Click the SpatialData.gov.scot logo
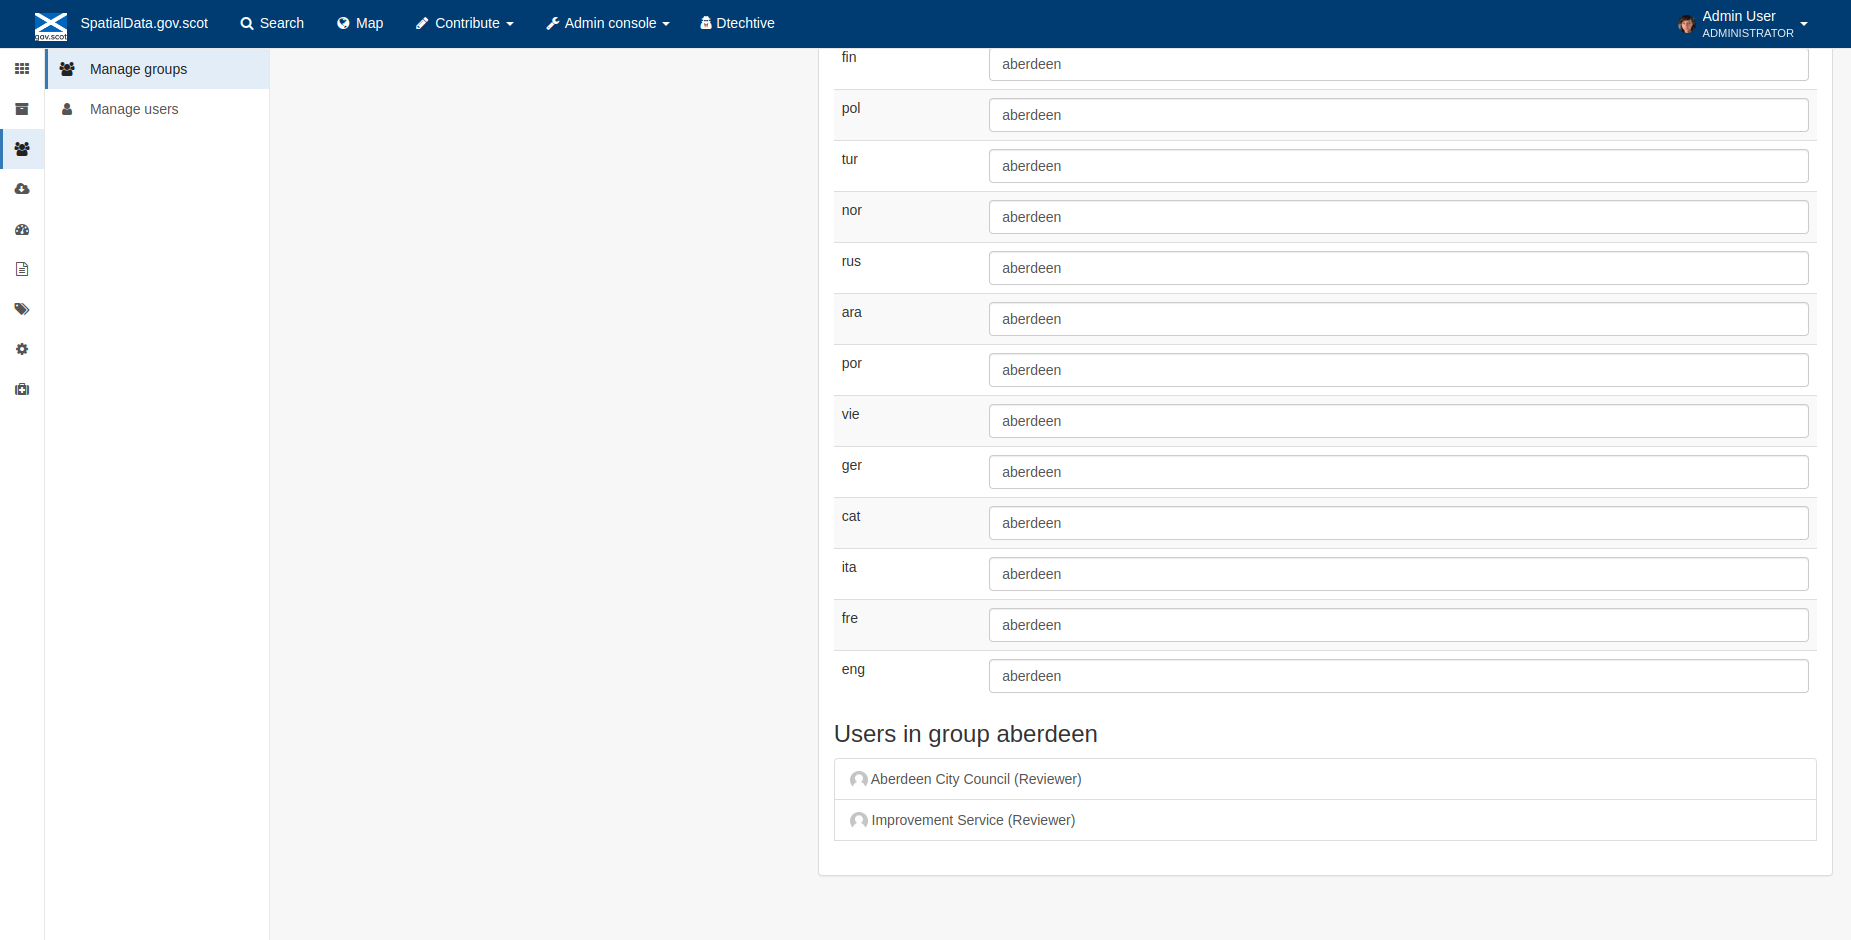This screenshot has width=1851, height=940. pyautogui.click(x=51, y=25)
